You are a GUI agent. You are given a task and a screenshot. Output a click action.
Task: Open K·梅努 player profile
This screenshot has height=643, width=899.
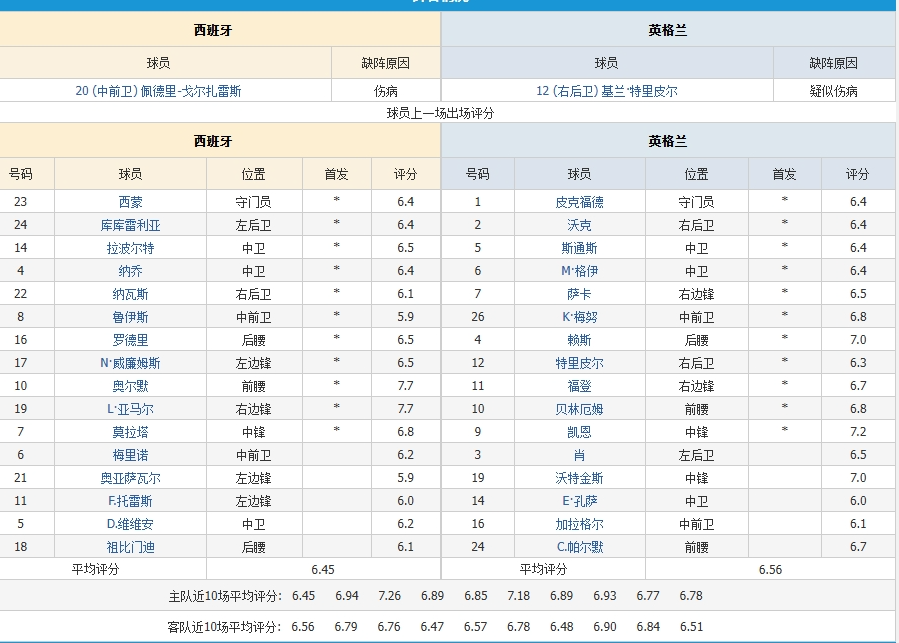coord(579,317)
